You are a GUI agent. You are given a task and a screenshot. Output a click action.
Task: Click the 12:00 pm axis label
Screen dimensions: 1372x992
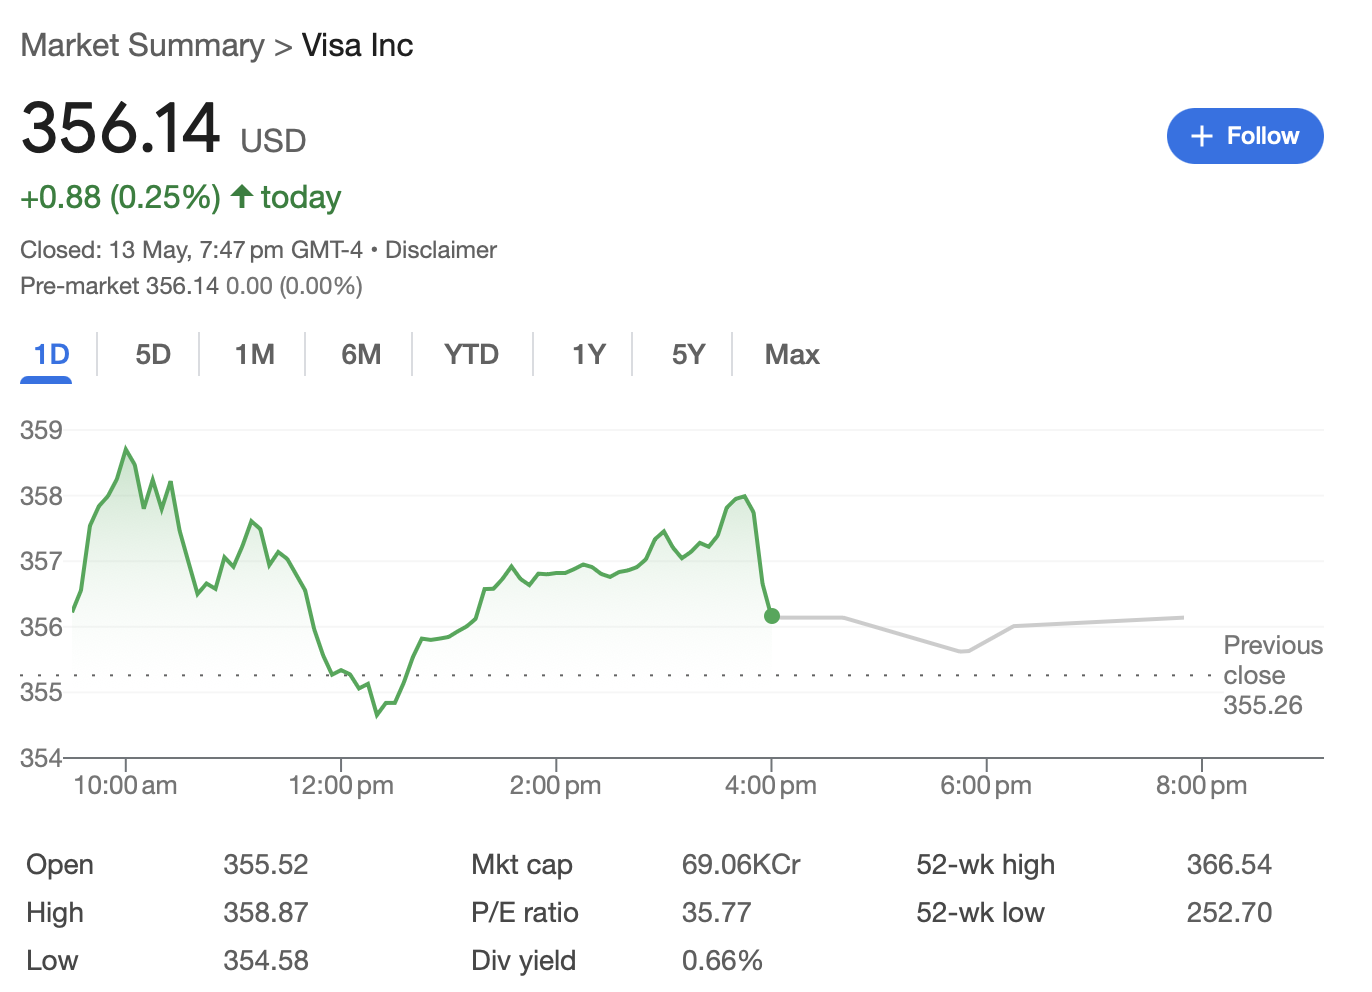tap(341, 785)
